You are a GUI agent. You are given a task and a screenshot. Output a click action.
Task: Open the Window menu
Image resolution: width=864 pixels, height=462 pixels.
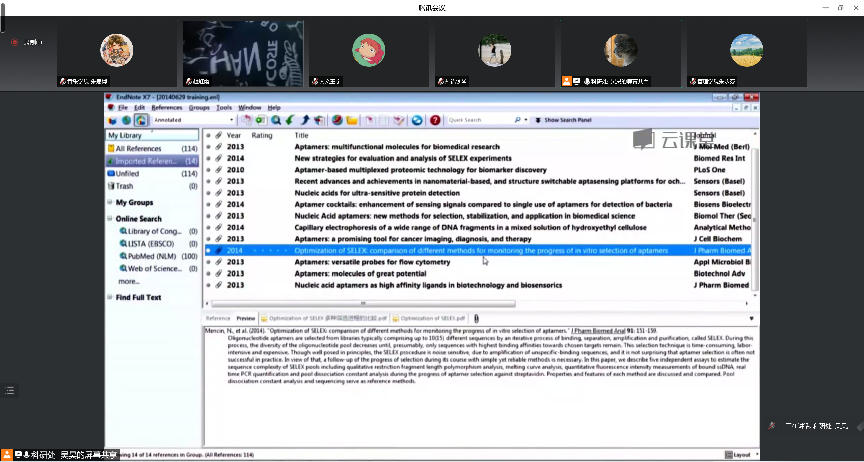click(x=250, y=108)
